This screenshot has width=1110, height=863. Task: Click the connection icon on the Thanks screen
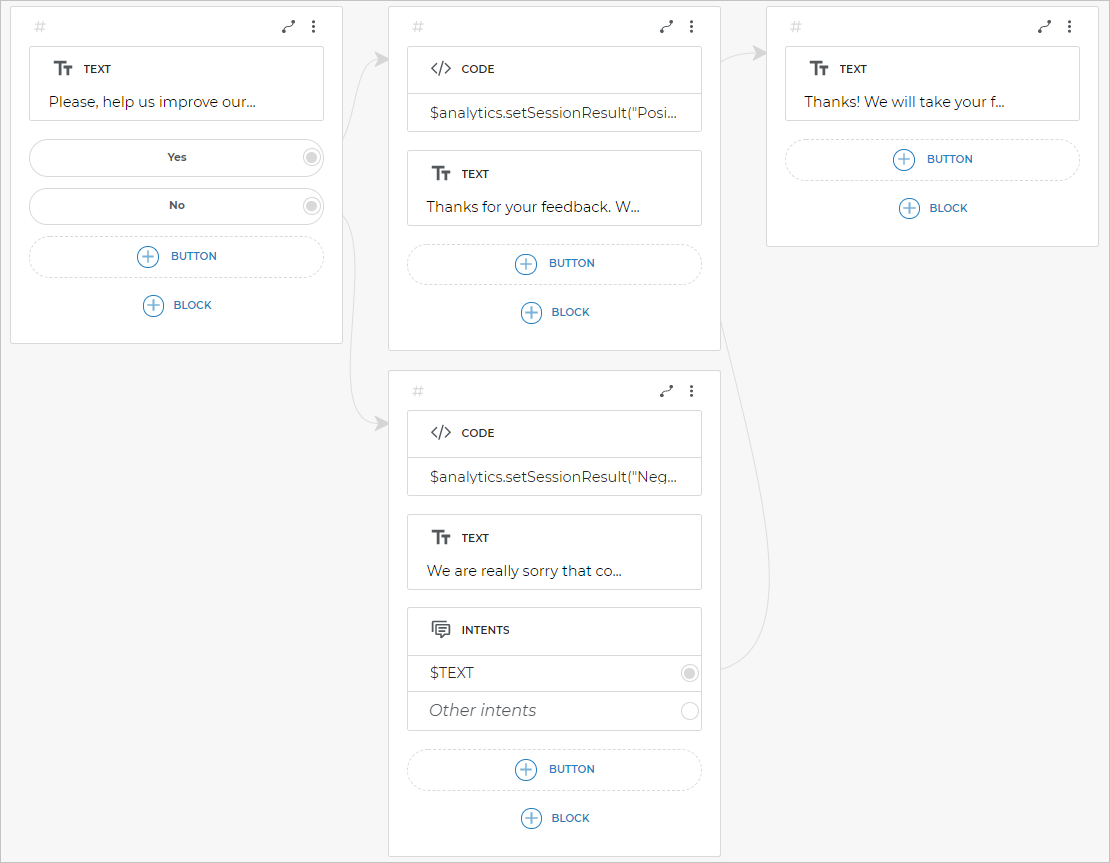(1044, 27)
